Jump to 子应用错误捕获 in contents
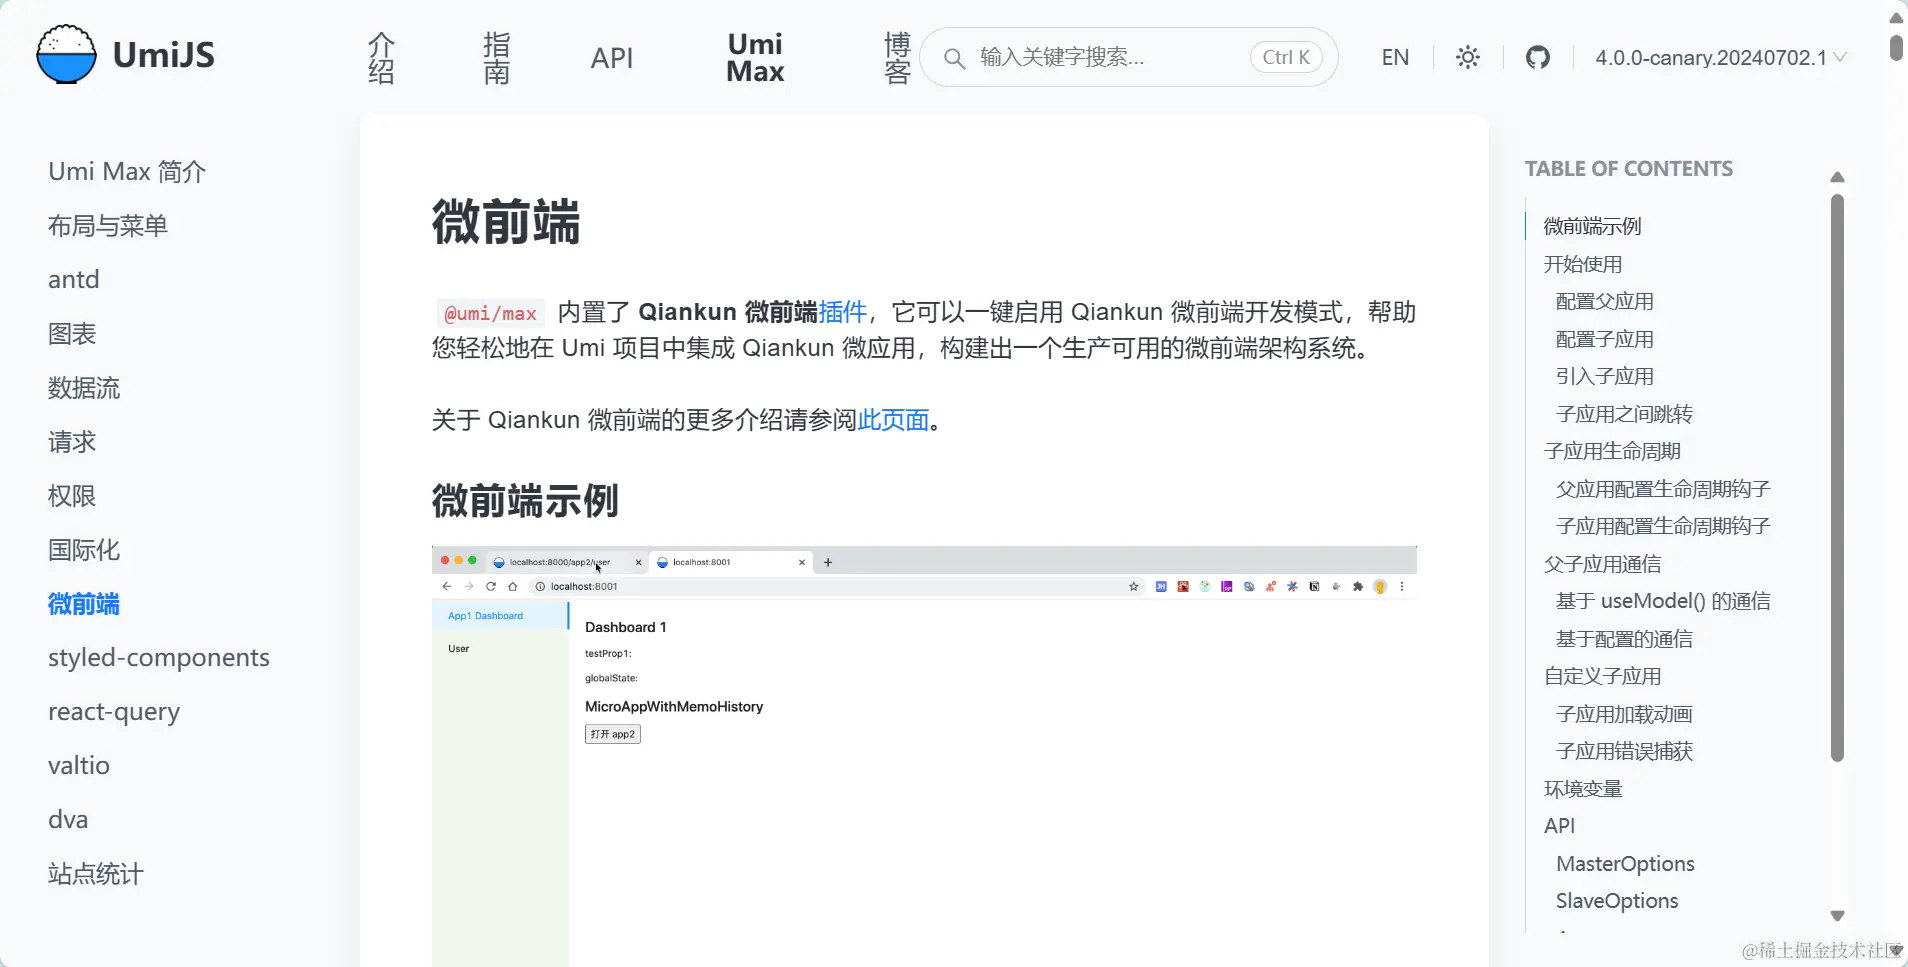1908x967 pixels. (1624, 751)
